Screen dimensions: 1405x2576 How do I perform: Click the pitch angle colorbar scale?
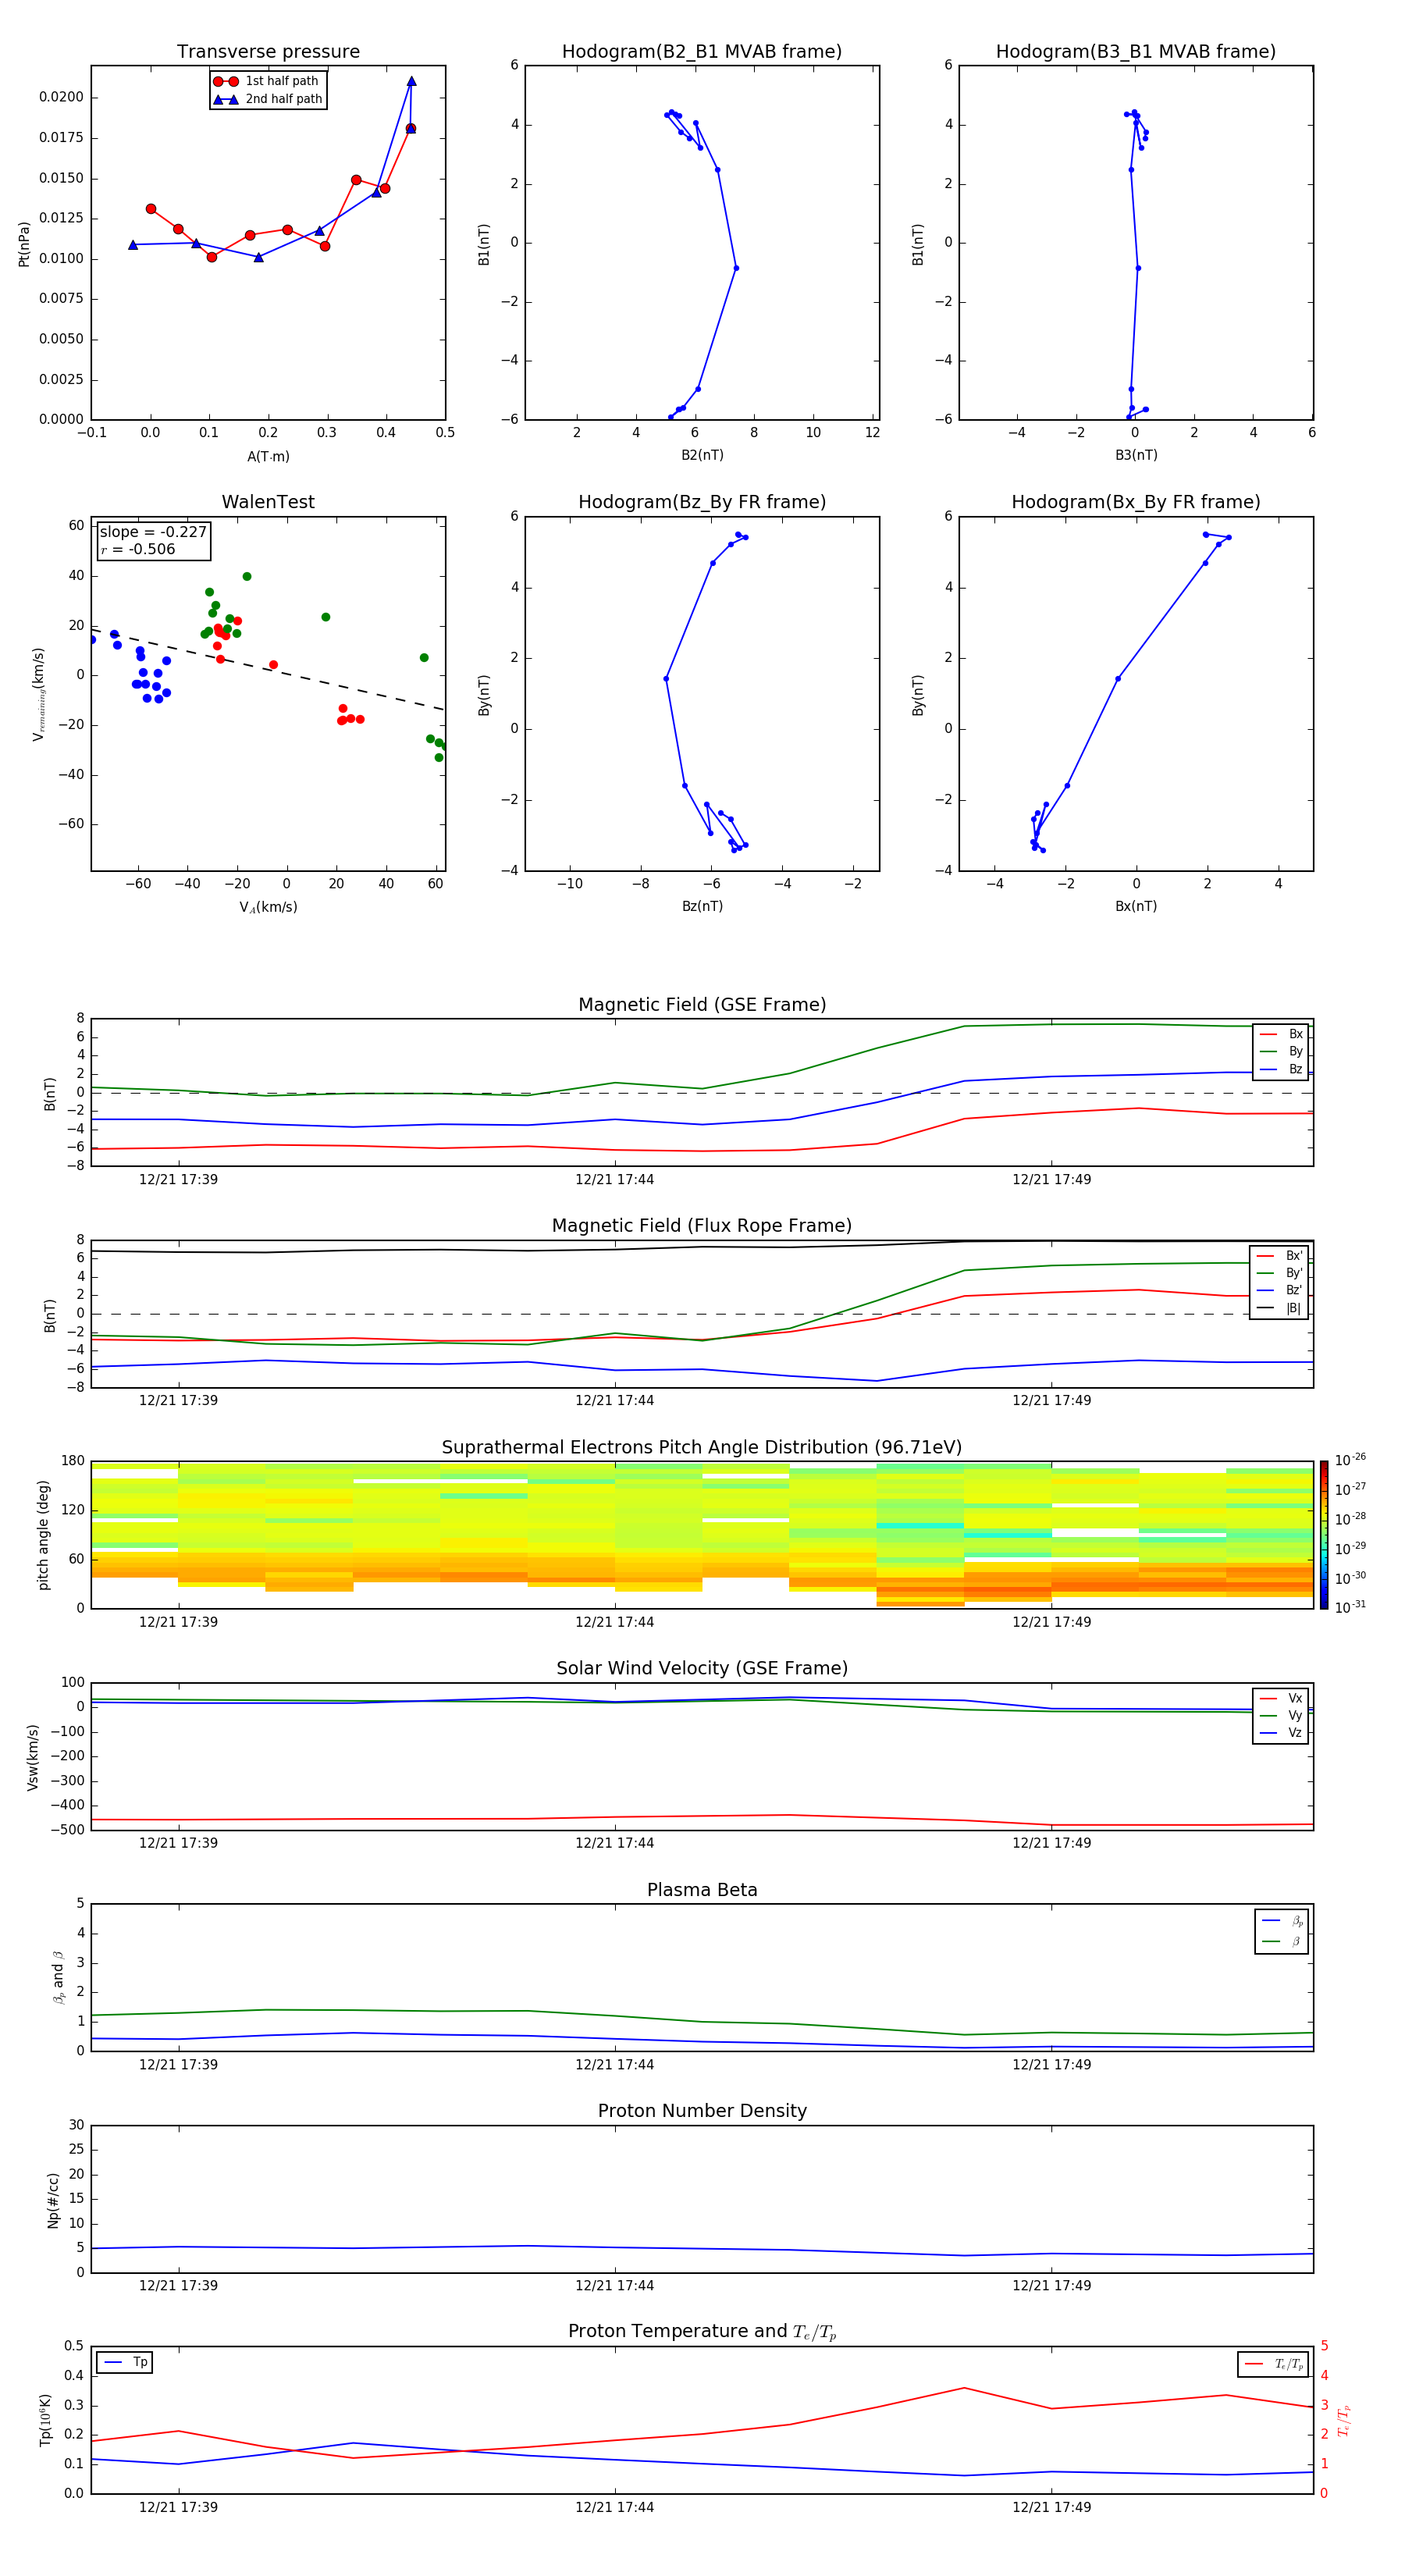tap(1324, 1535)
